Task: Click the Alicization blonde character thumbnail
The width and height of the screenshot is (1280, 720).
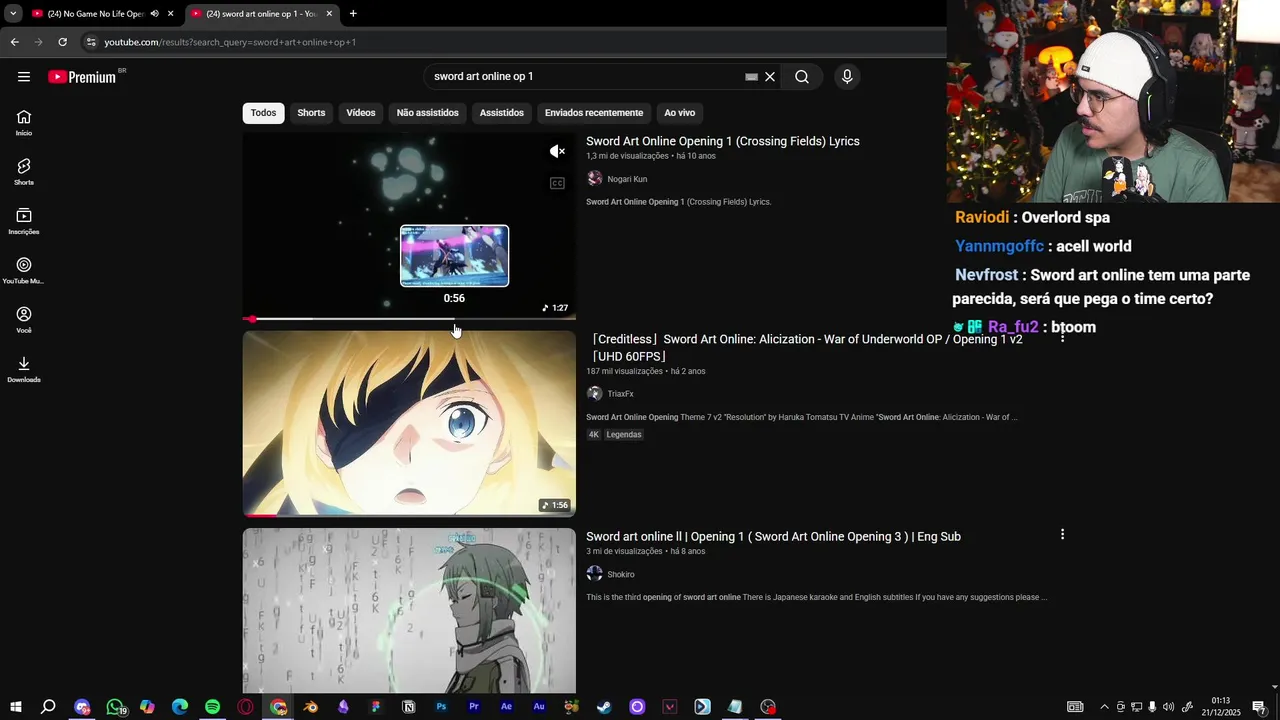Action: [x=409, y=423]
